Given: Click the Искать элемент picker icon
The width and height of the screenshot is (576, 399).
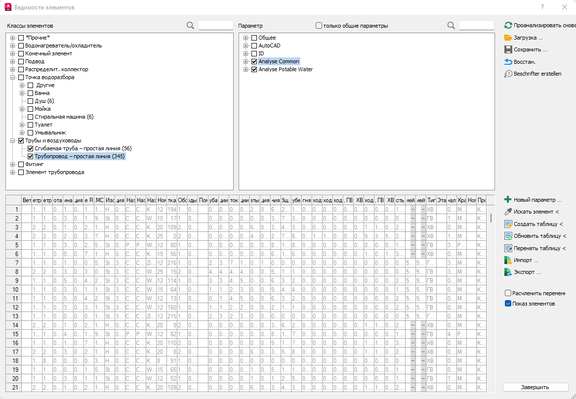Looking at the screenshot, I should click(x=508, y=212).
